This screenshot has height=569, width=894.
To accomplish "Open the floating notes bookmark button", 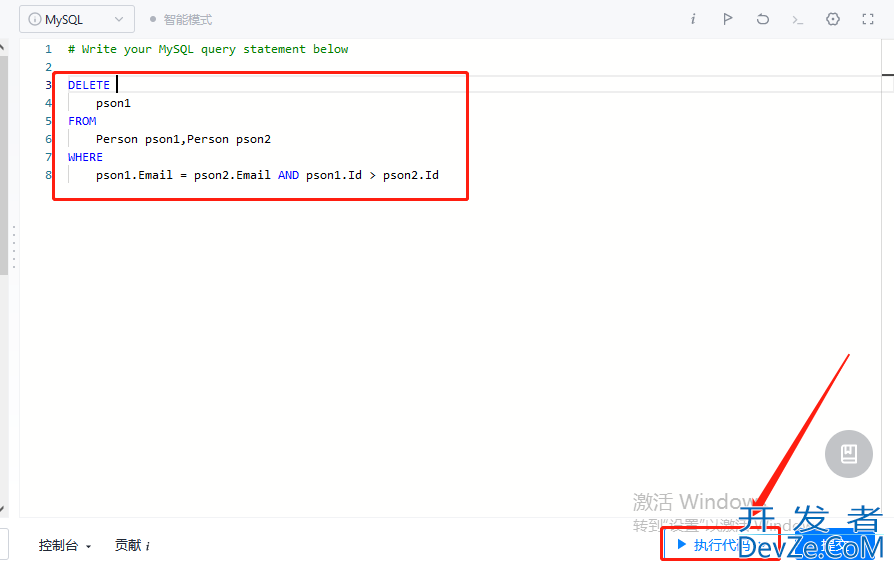I will (x=848, y=454).
